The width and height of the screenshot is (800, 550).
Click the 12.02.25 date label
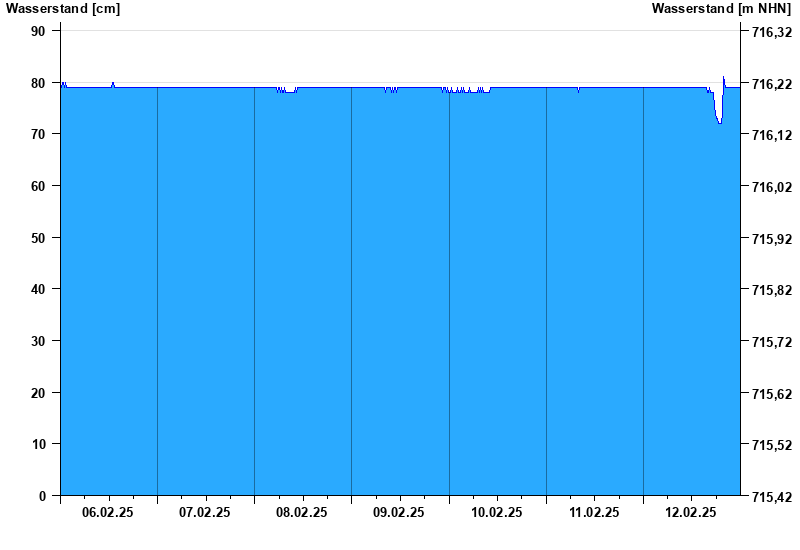pos(691,512)
